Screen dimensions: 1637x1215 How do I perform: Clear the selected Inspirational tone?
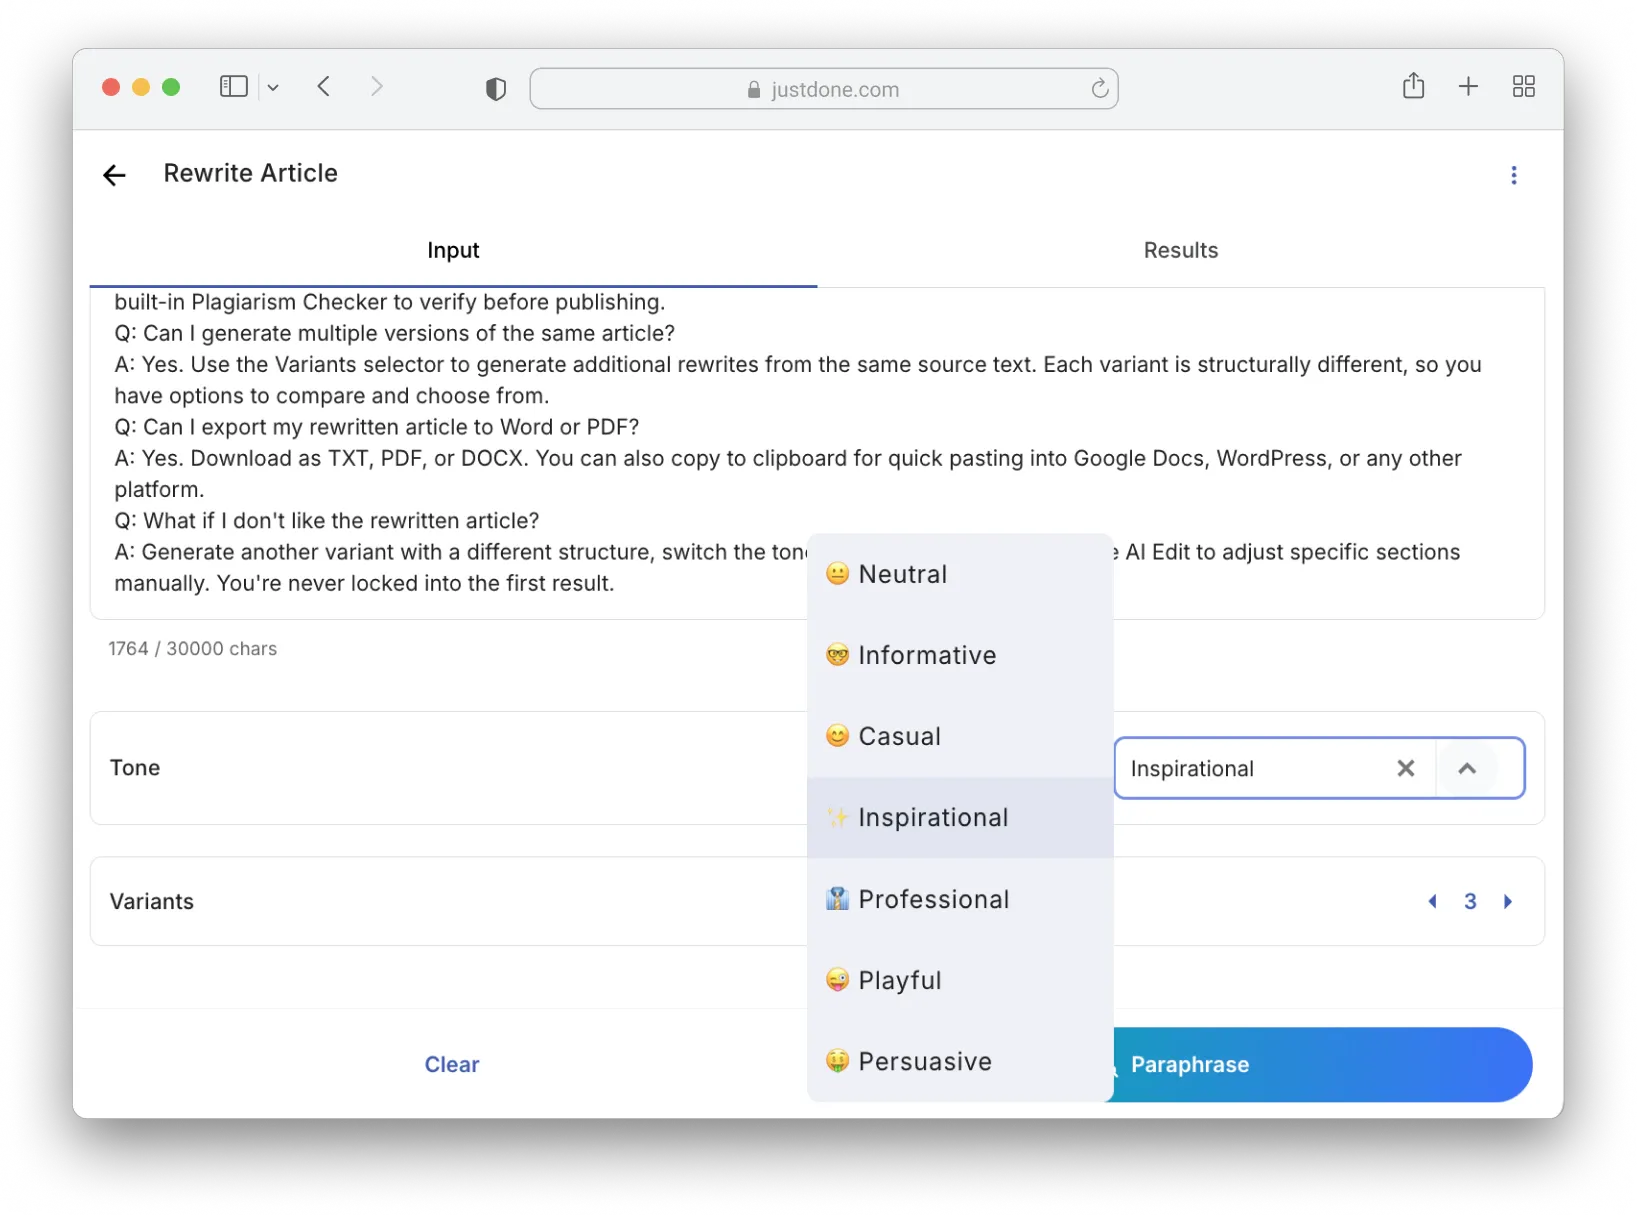point(1405,768)
